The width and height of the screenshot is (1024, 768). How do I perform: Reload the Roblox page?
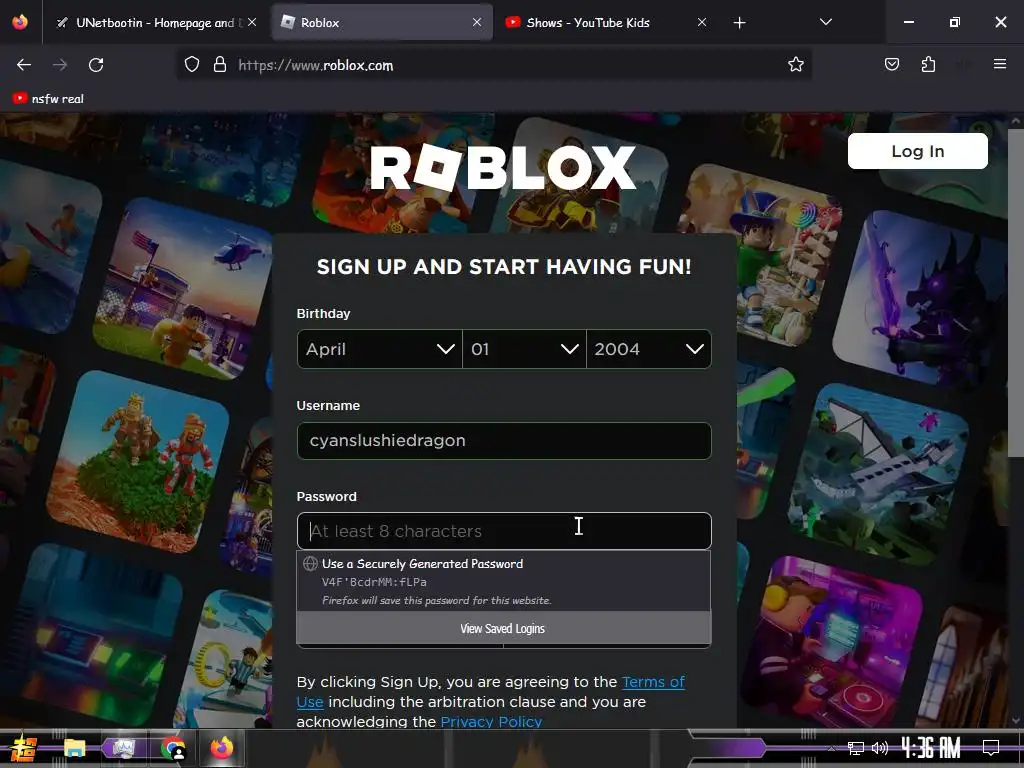[x=96, y=65]
